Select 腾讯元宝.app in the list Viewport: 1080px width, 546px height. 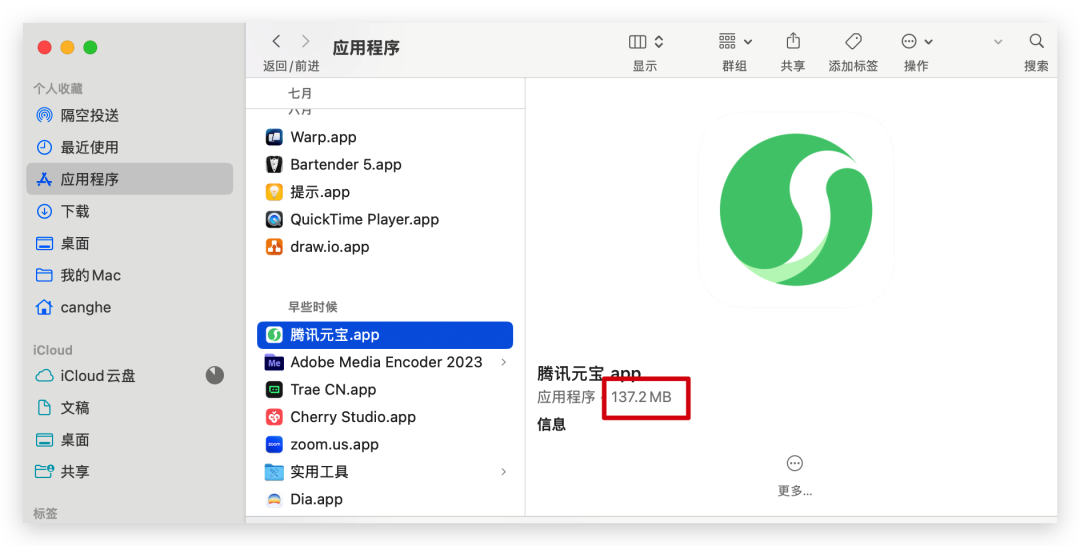coord(385,335)
